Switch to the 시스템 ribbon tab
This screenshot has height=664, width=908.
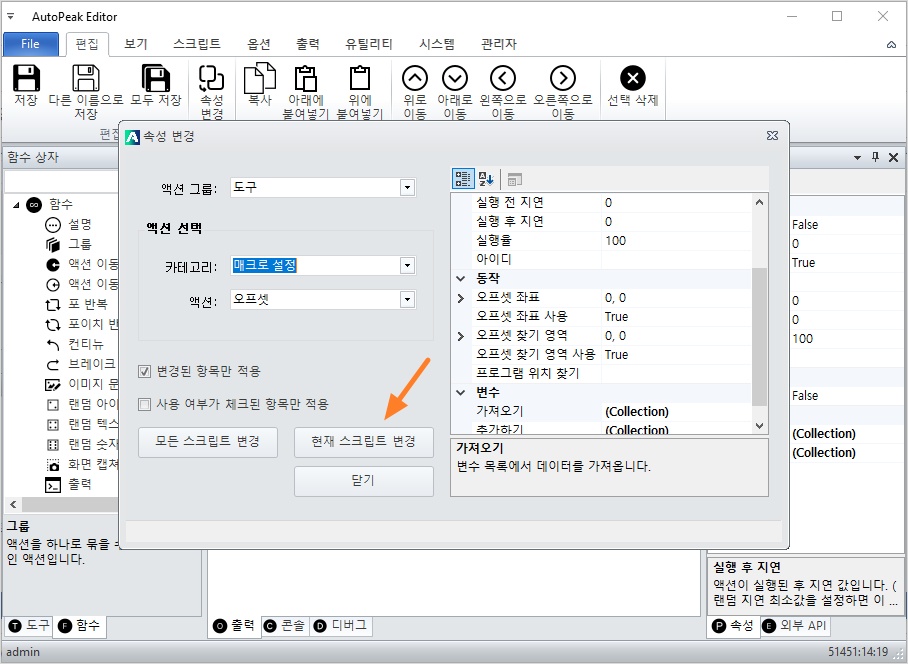(437, 44)
